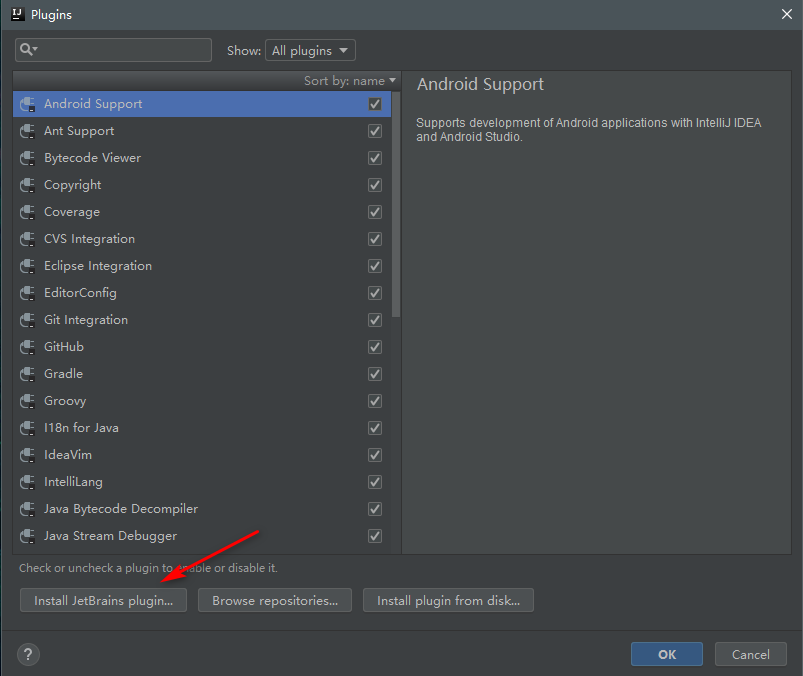Click Install JetBrains plugin button
This screenshot has height=676, width=803.
[x=103, y=600]
